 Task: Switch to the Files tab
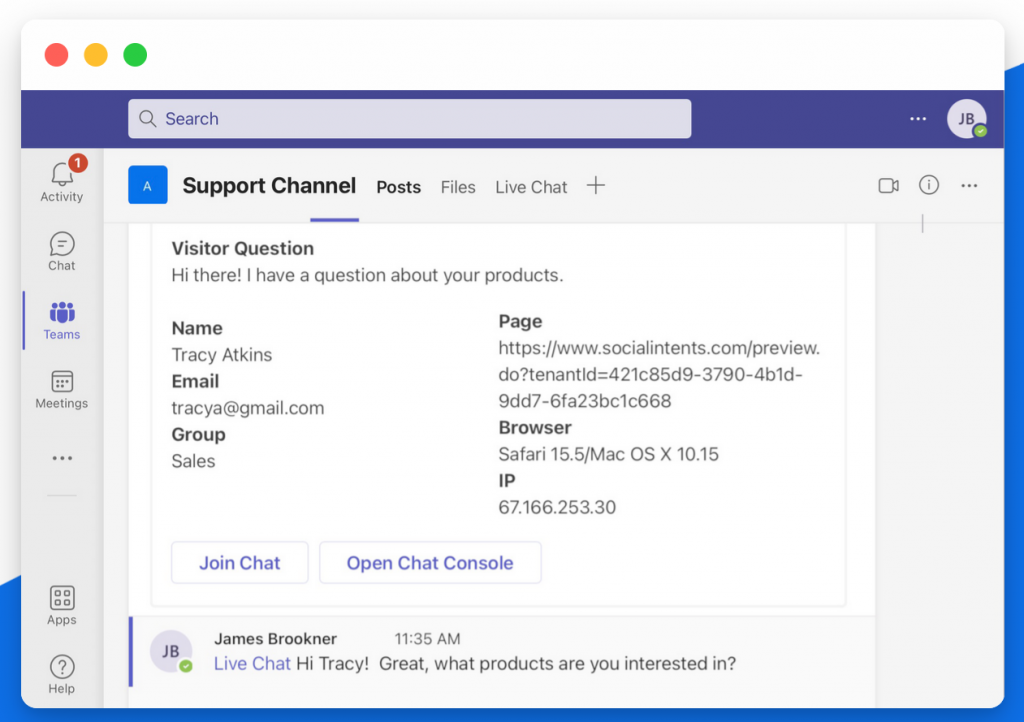click(458, 187)
